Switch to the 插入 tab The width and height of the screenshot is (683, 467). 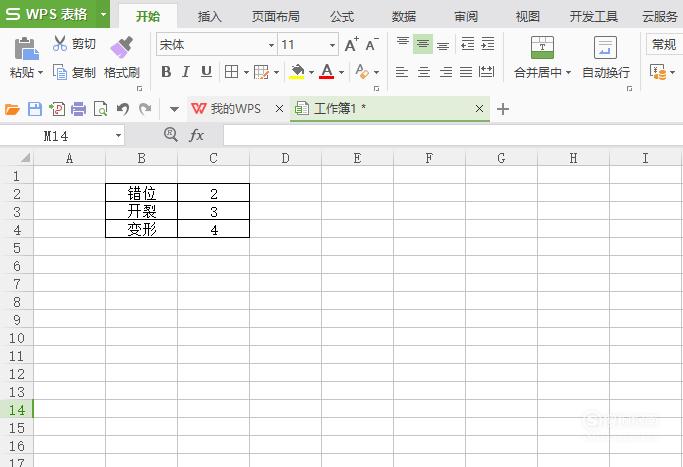point(210,17)
